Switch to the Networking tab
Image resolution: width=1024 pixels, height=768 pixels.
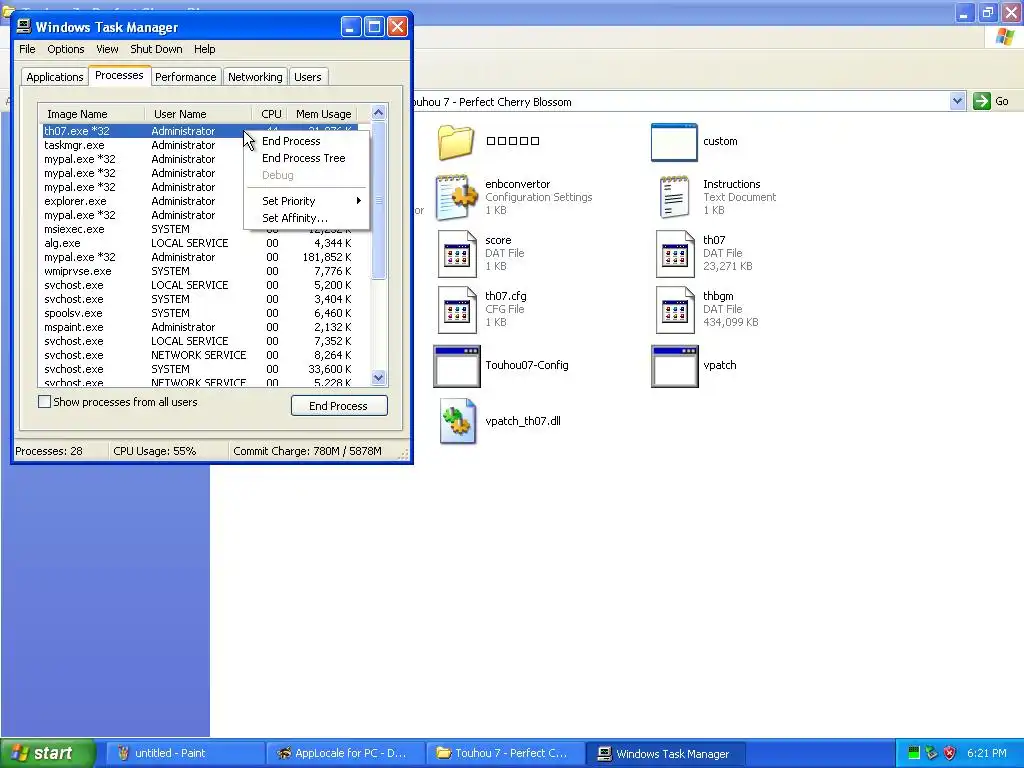(x=255, y=77)
